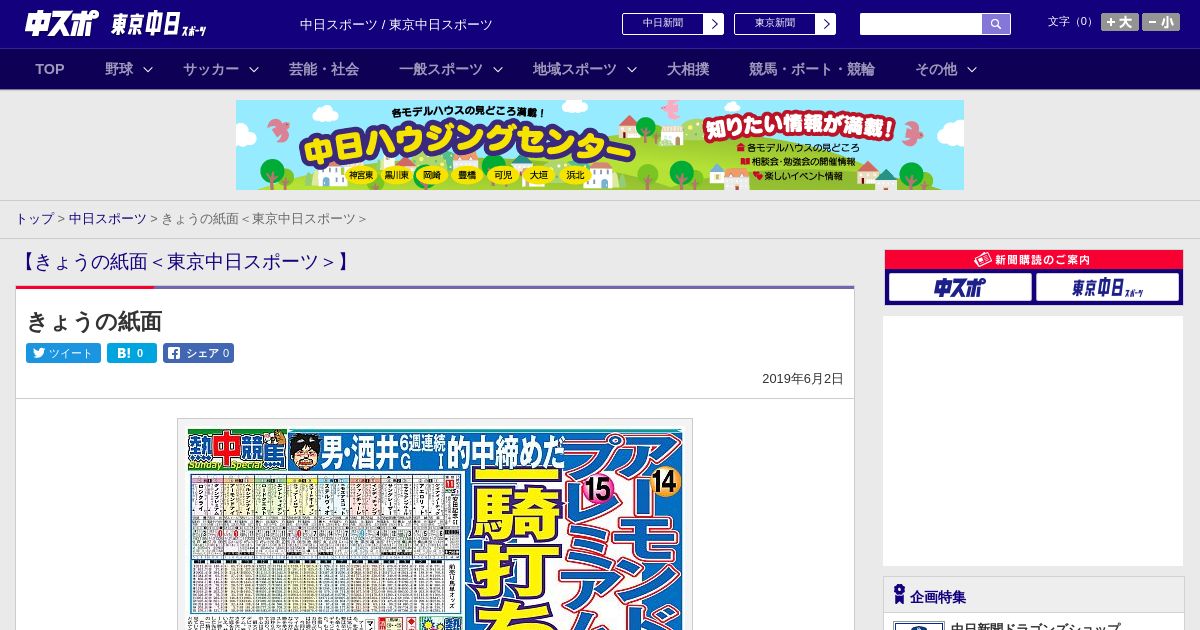Click the 2019年6月2日 date text
The width and height of the screenshot is (1200, 630).
click(x=803, y=379)
